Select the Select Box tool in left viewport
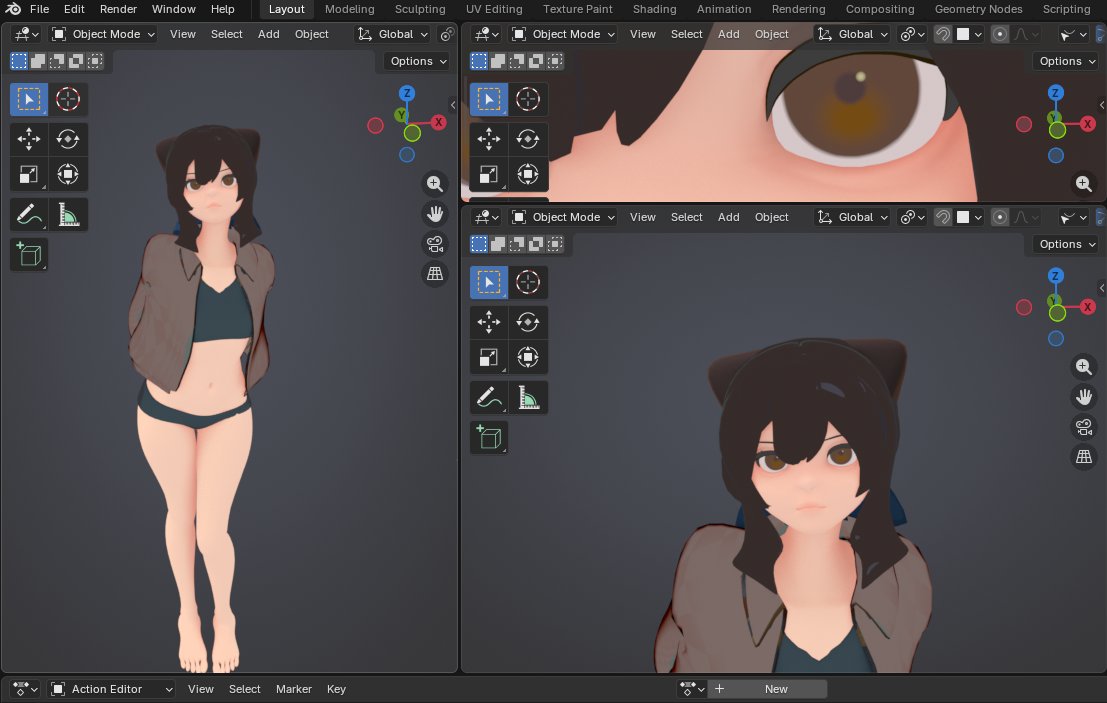 coord(29,100)
